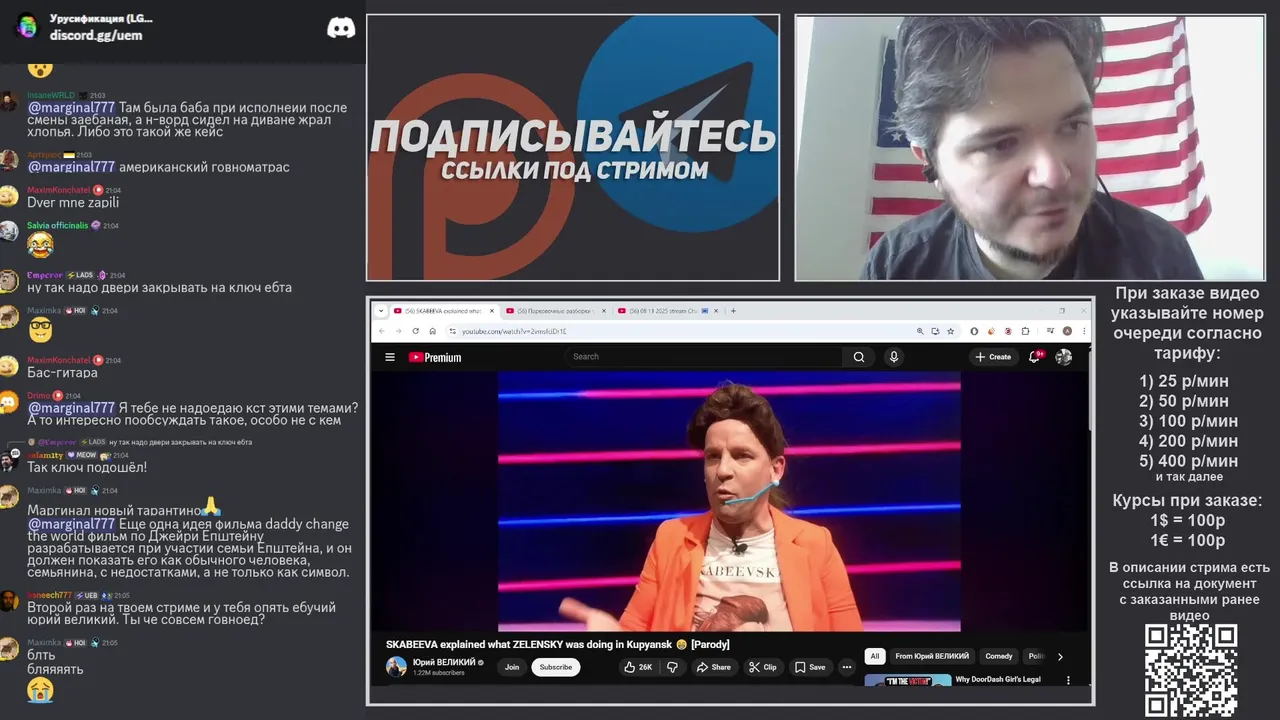The image size is (1280, 720).
Task: Click the ПОДПИСЫВАЙТЕСЬ banner
Action: [573, 136]
